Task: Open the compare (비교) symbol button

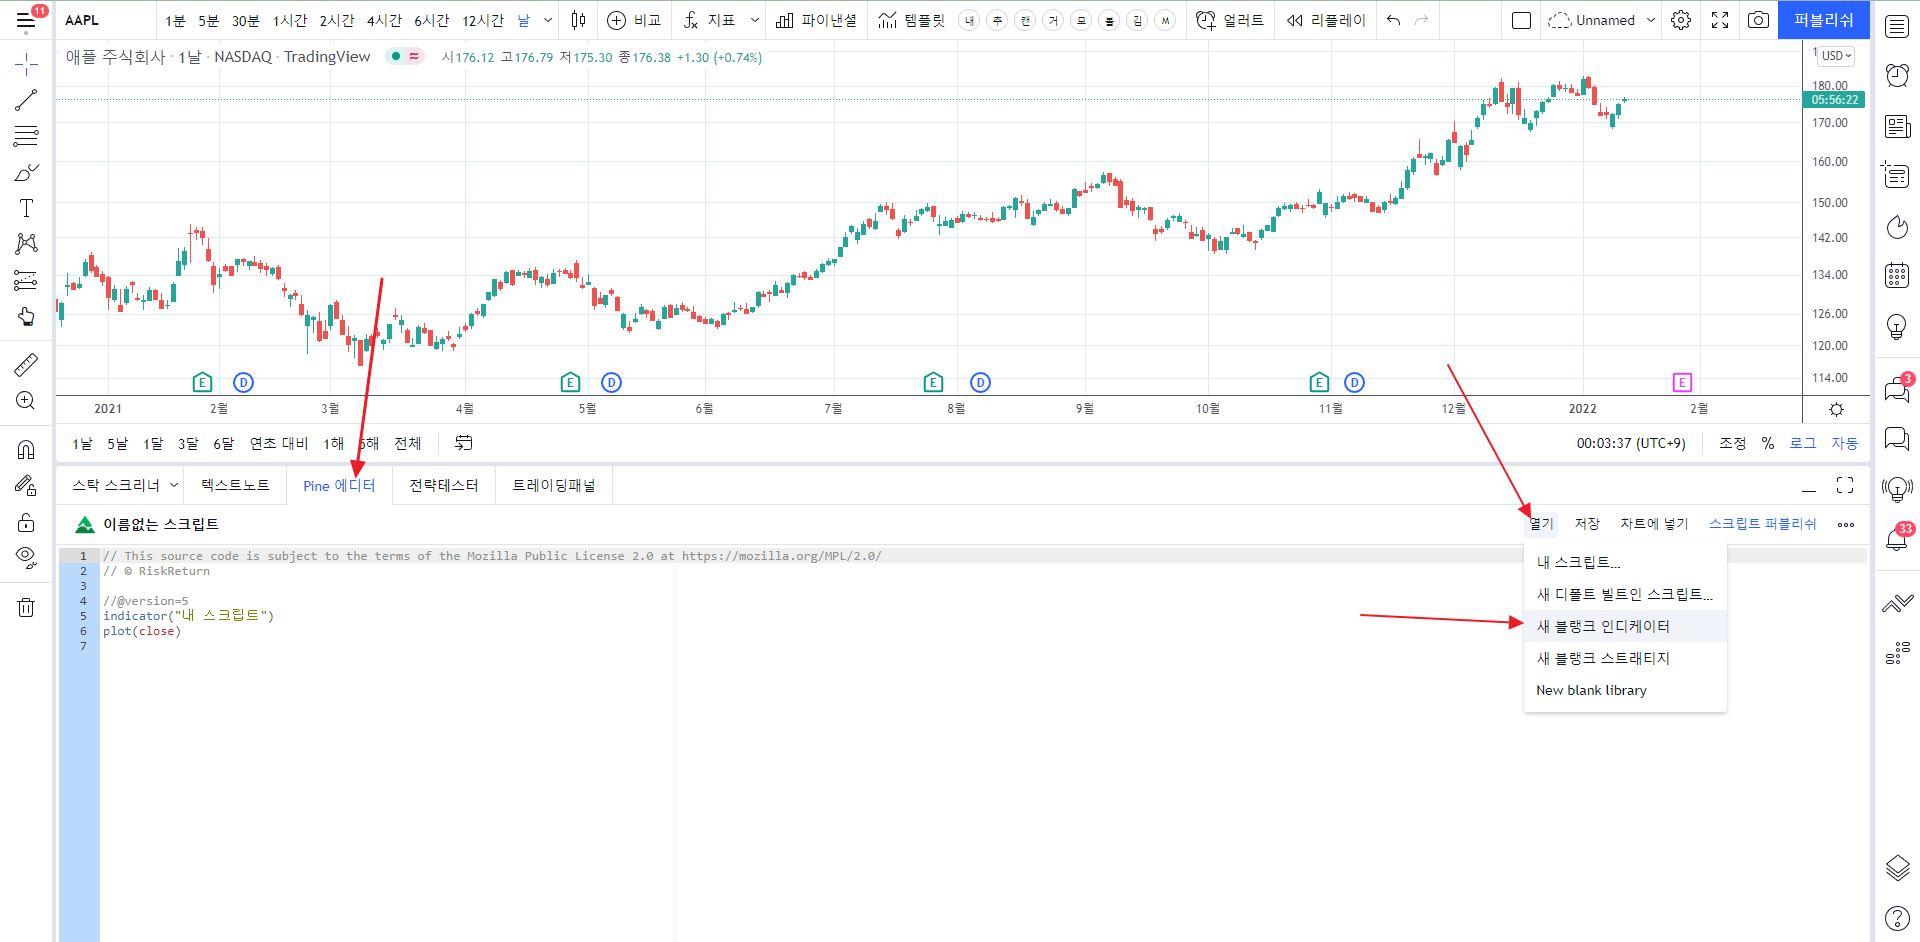Action: (x=635, y=20)
